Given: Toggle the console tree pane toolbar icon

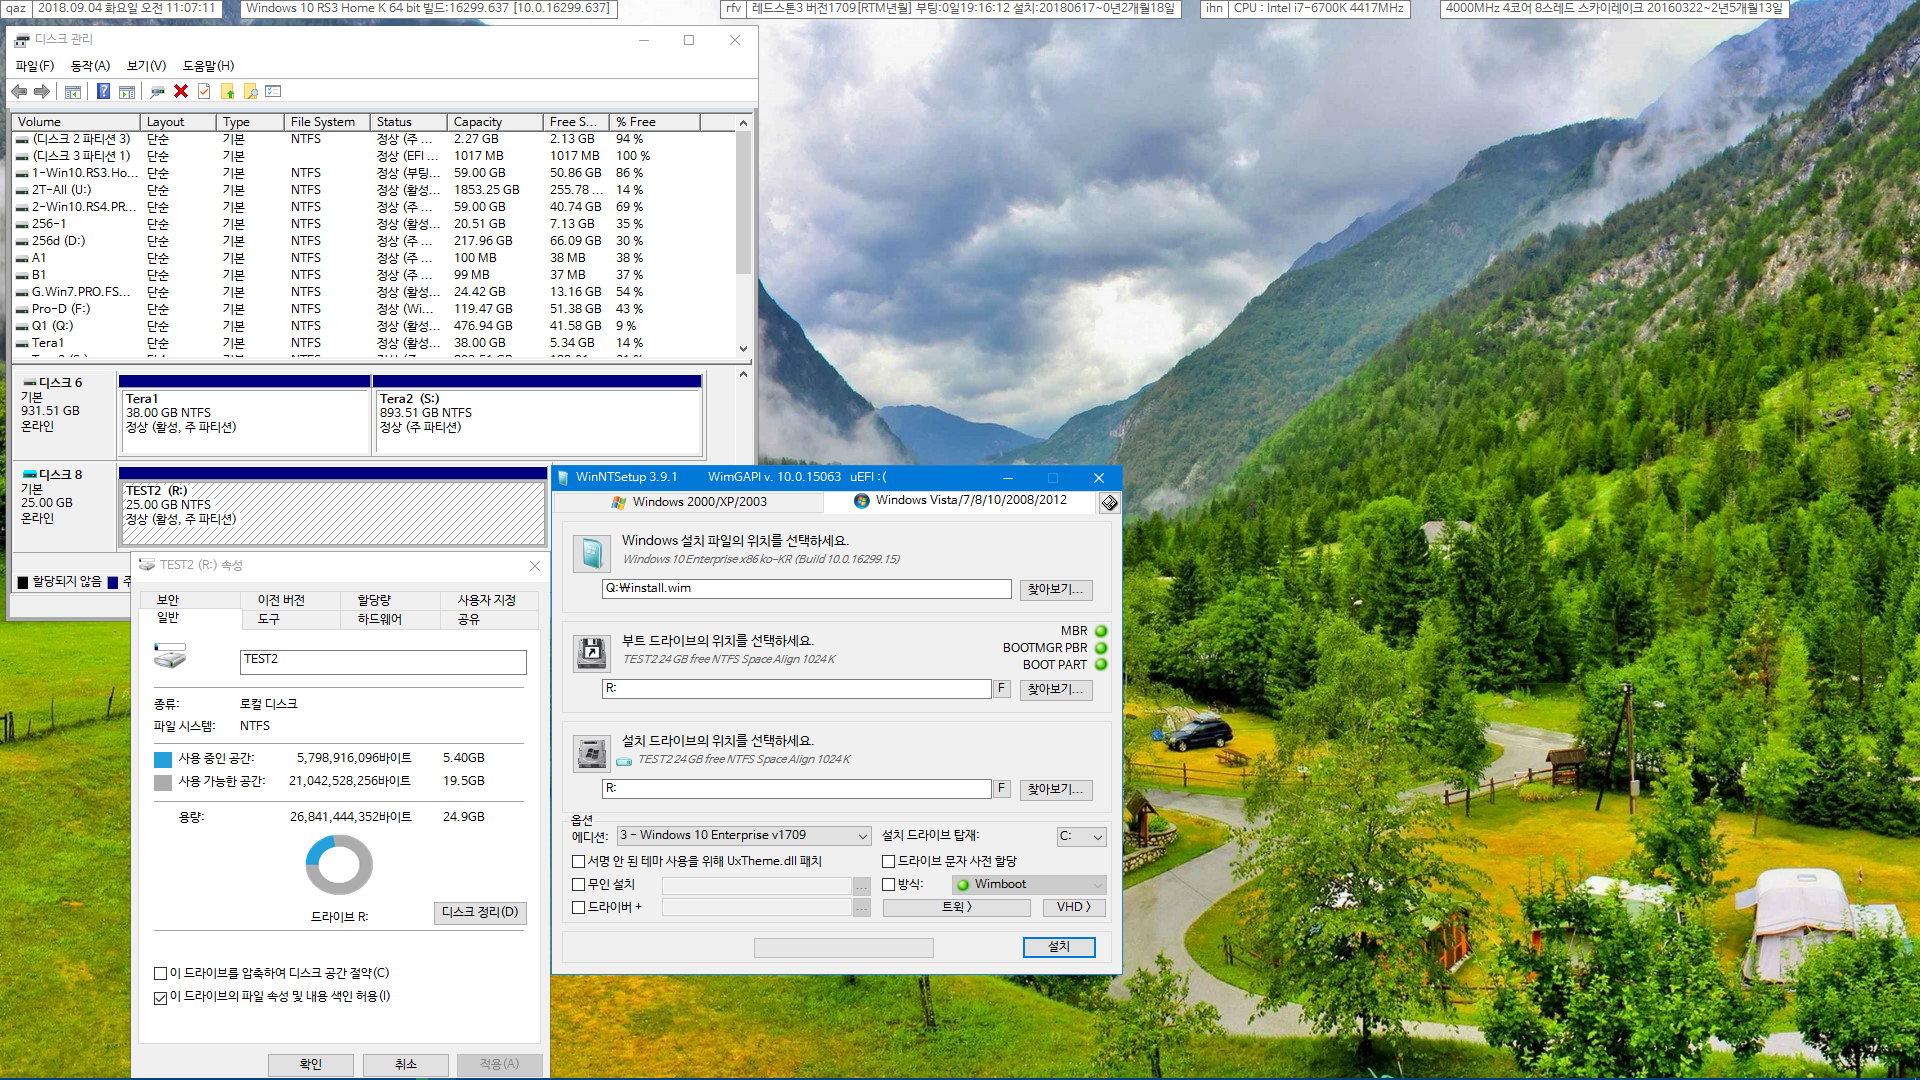Looking at the screenshot, I should coord(73,92).
